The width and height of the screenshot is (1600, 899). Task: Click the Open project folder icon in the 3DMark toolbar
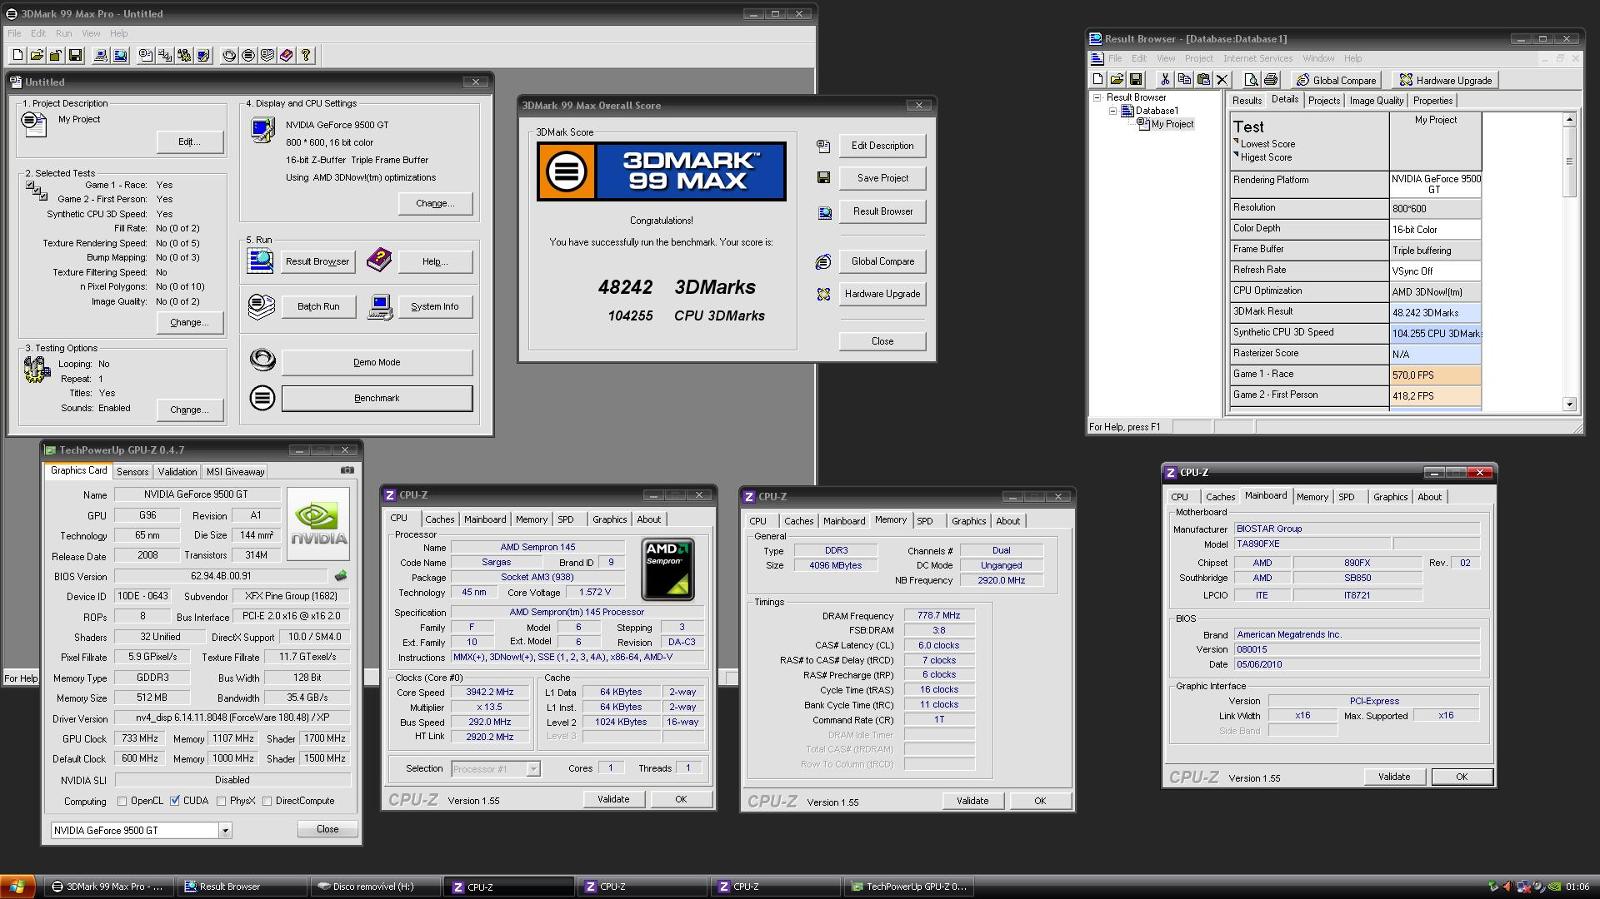(37, 55)
